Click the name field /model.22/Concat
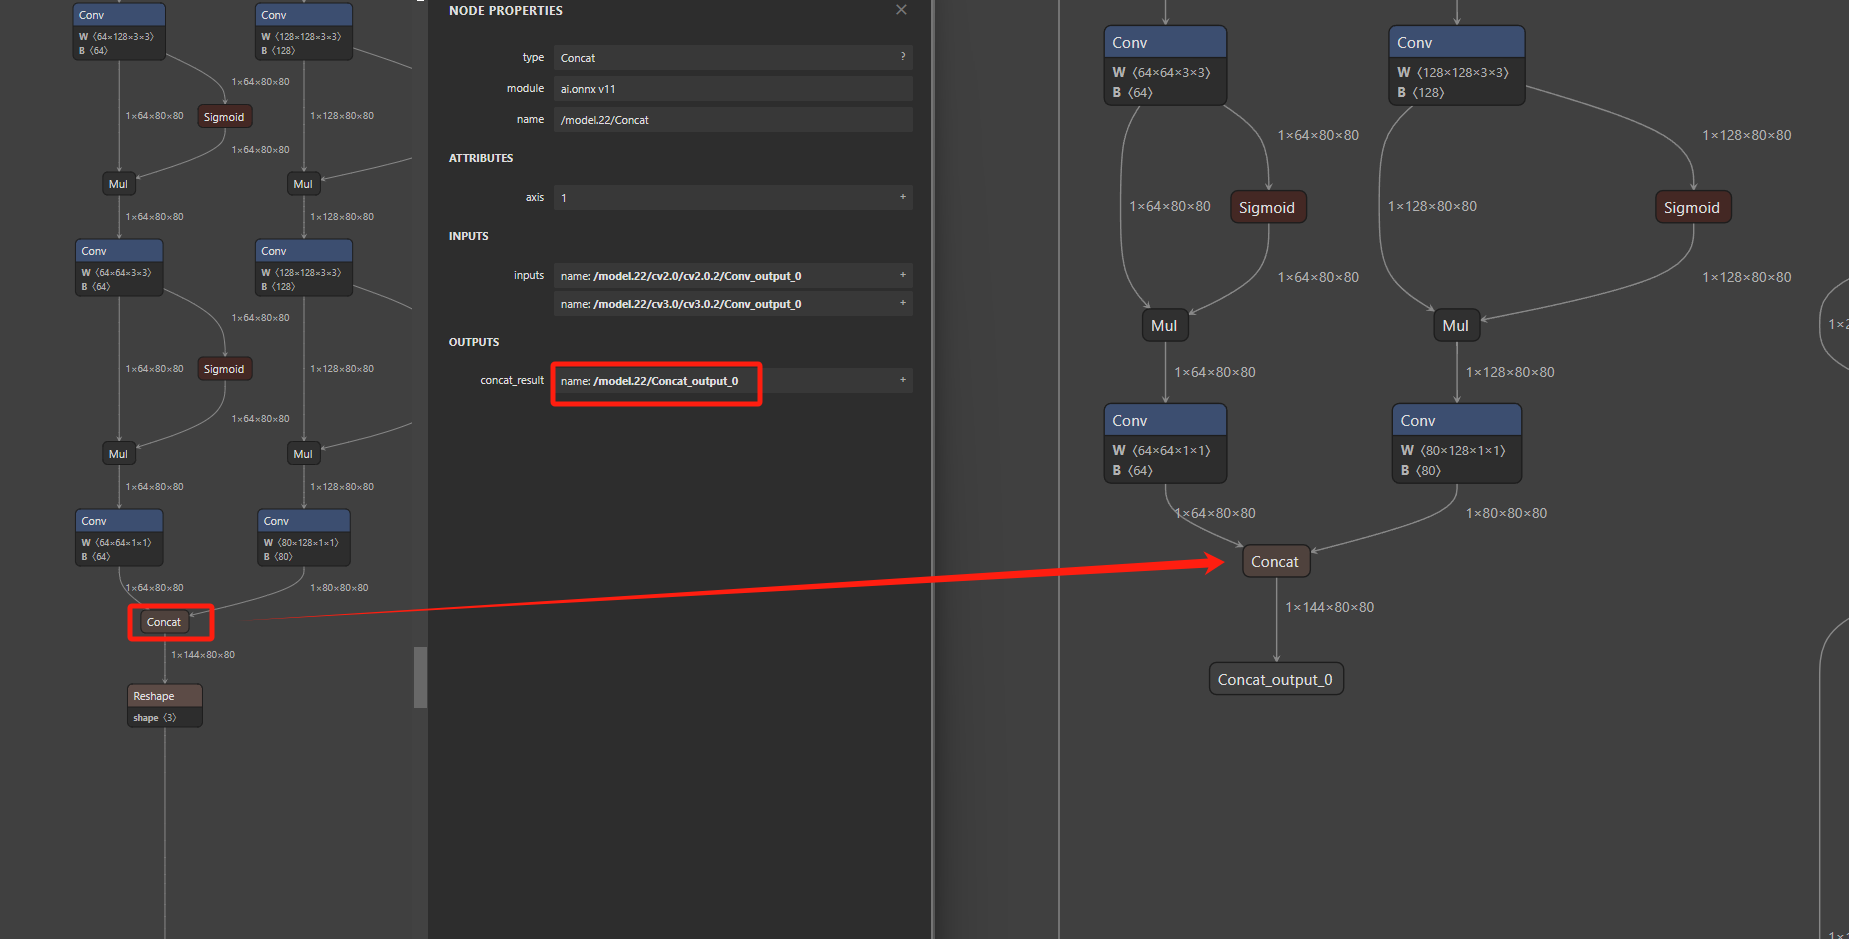1849x939 pixels. (x=733, y=120)
